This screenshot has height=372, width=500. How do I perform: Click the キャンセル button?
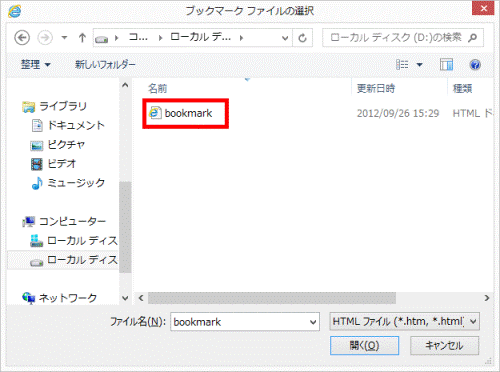pyautogui.click(x=444, y=346)
